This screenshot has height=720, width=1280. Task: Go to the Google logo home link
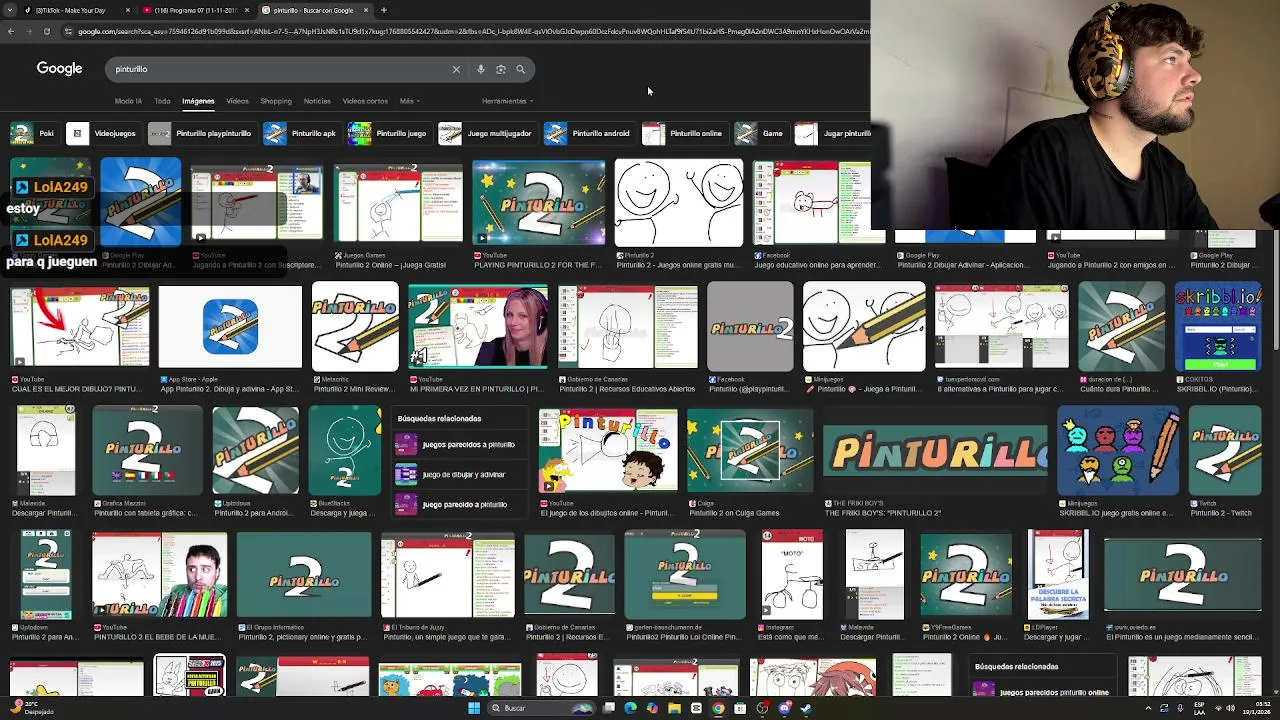click(x=59, y=68)
